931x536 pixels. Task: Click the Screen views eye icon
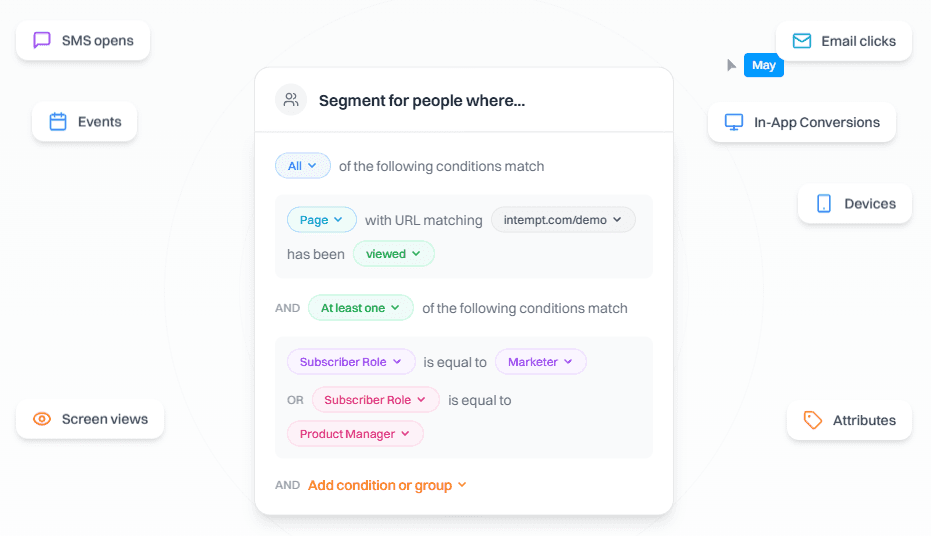42,419
